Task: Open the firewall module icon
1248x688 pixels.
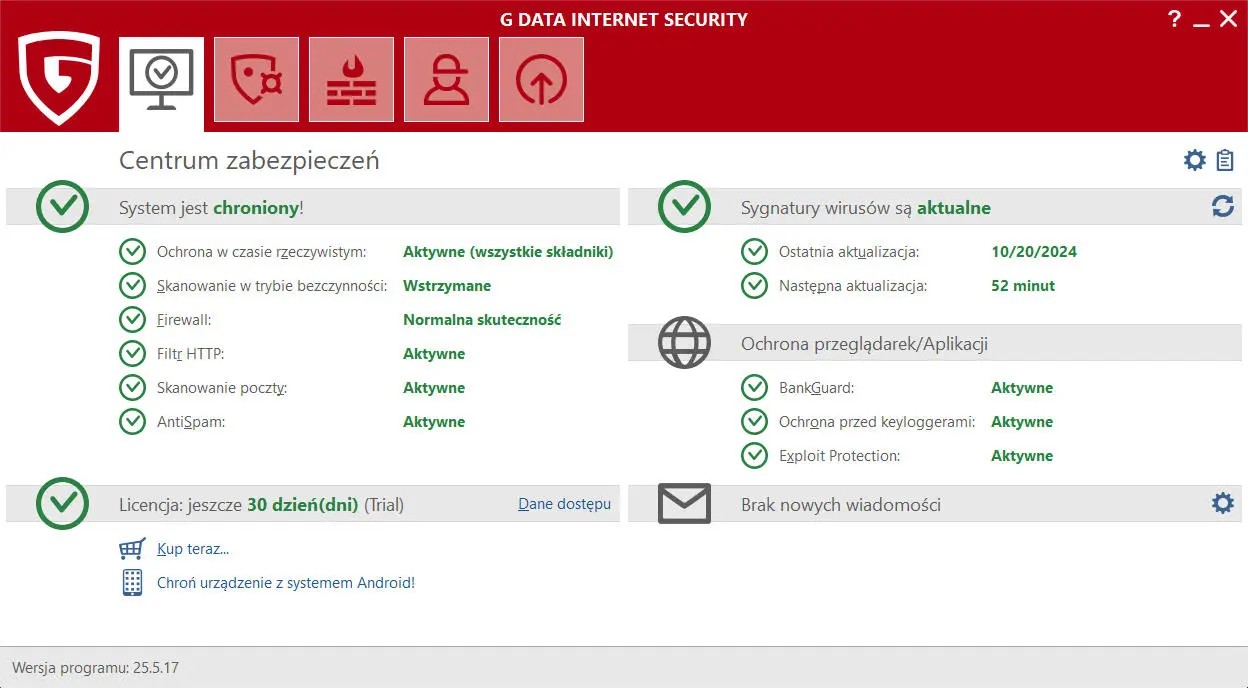Action: pos(351,79)
